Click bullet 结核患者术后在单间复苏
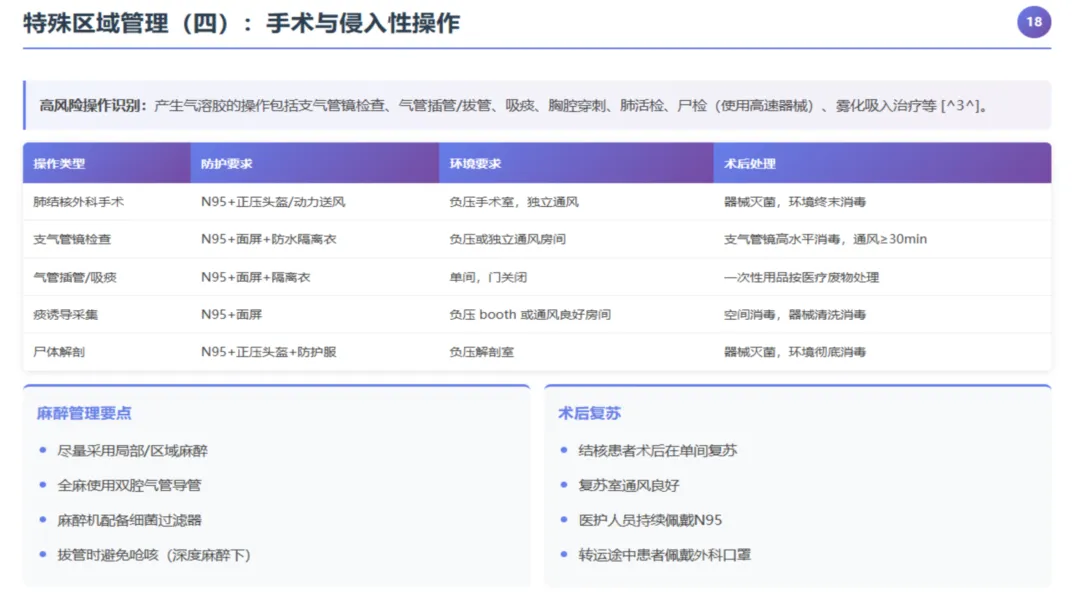The height and width of the screenshot is (608, 1080). (658, 450)
